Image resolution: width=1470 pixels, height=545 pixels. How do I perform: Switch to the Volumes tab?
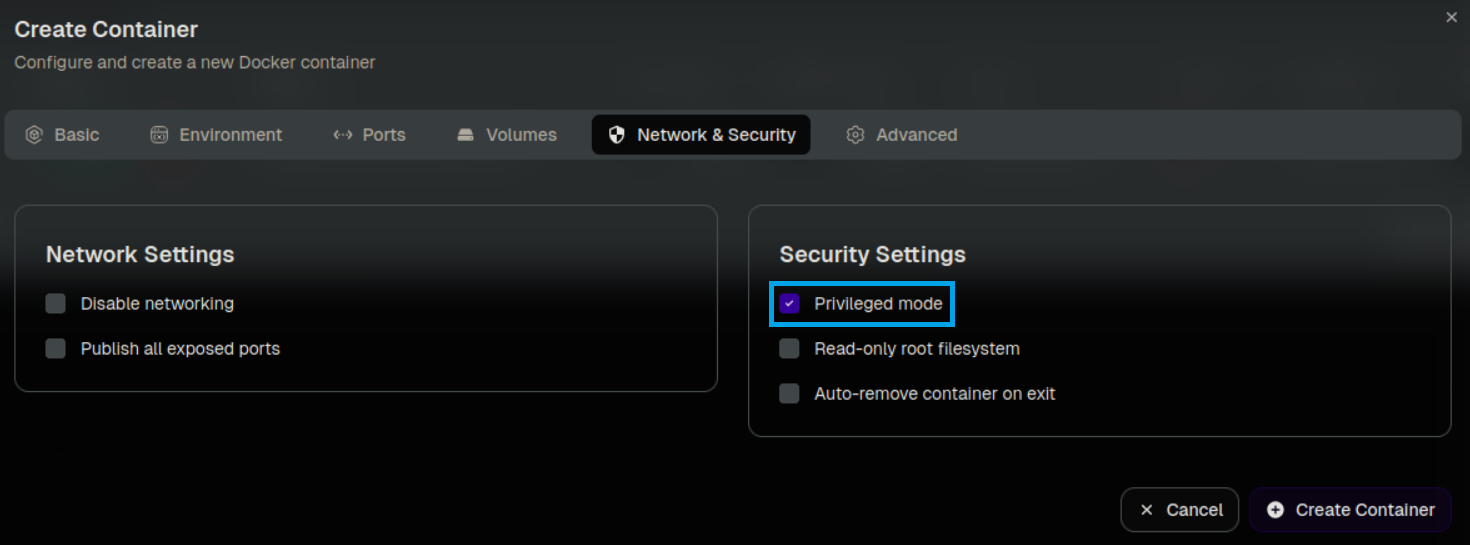tap(521, 135)
